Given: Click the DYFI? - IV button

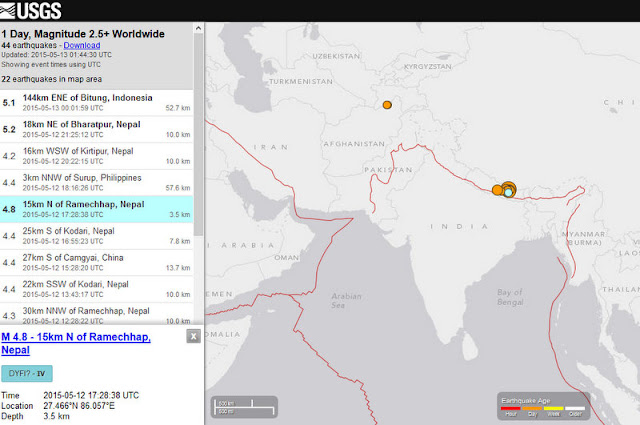Looking at the screenshot, I should [x=27, y=374].
